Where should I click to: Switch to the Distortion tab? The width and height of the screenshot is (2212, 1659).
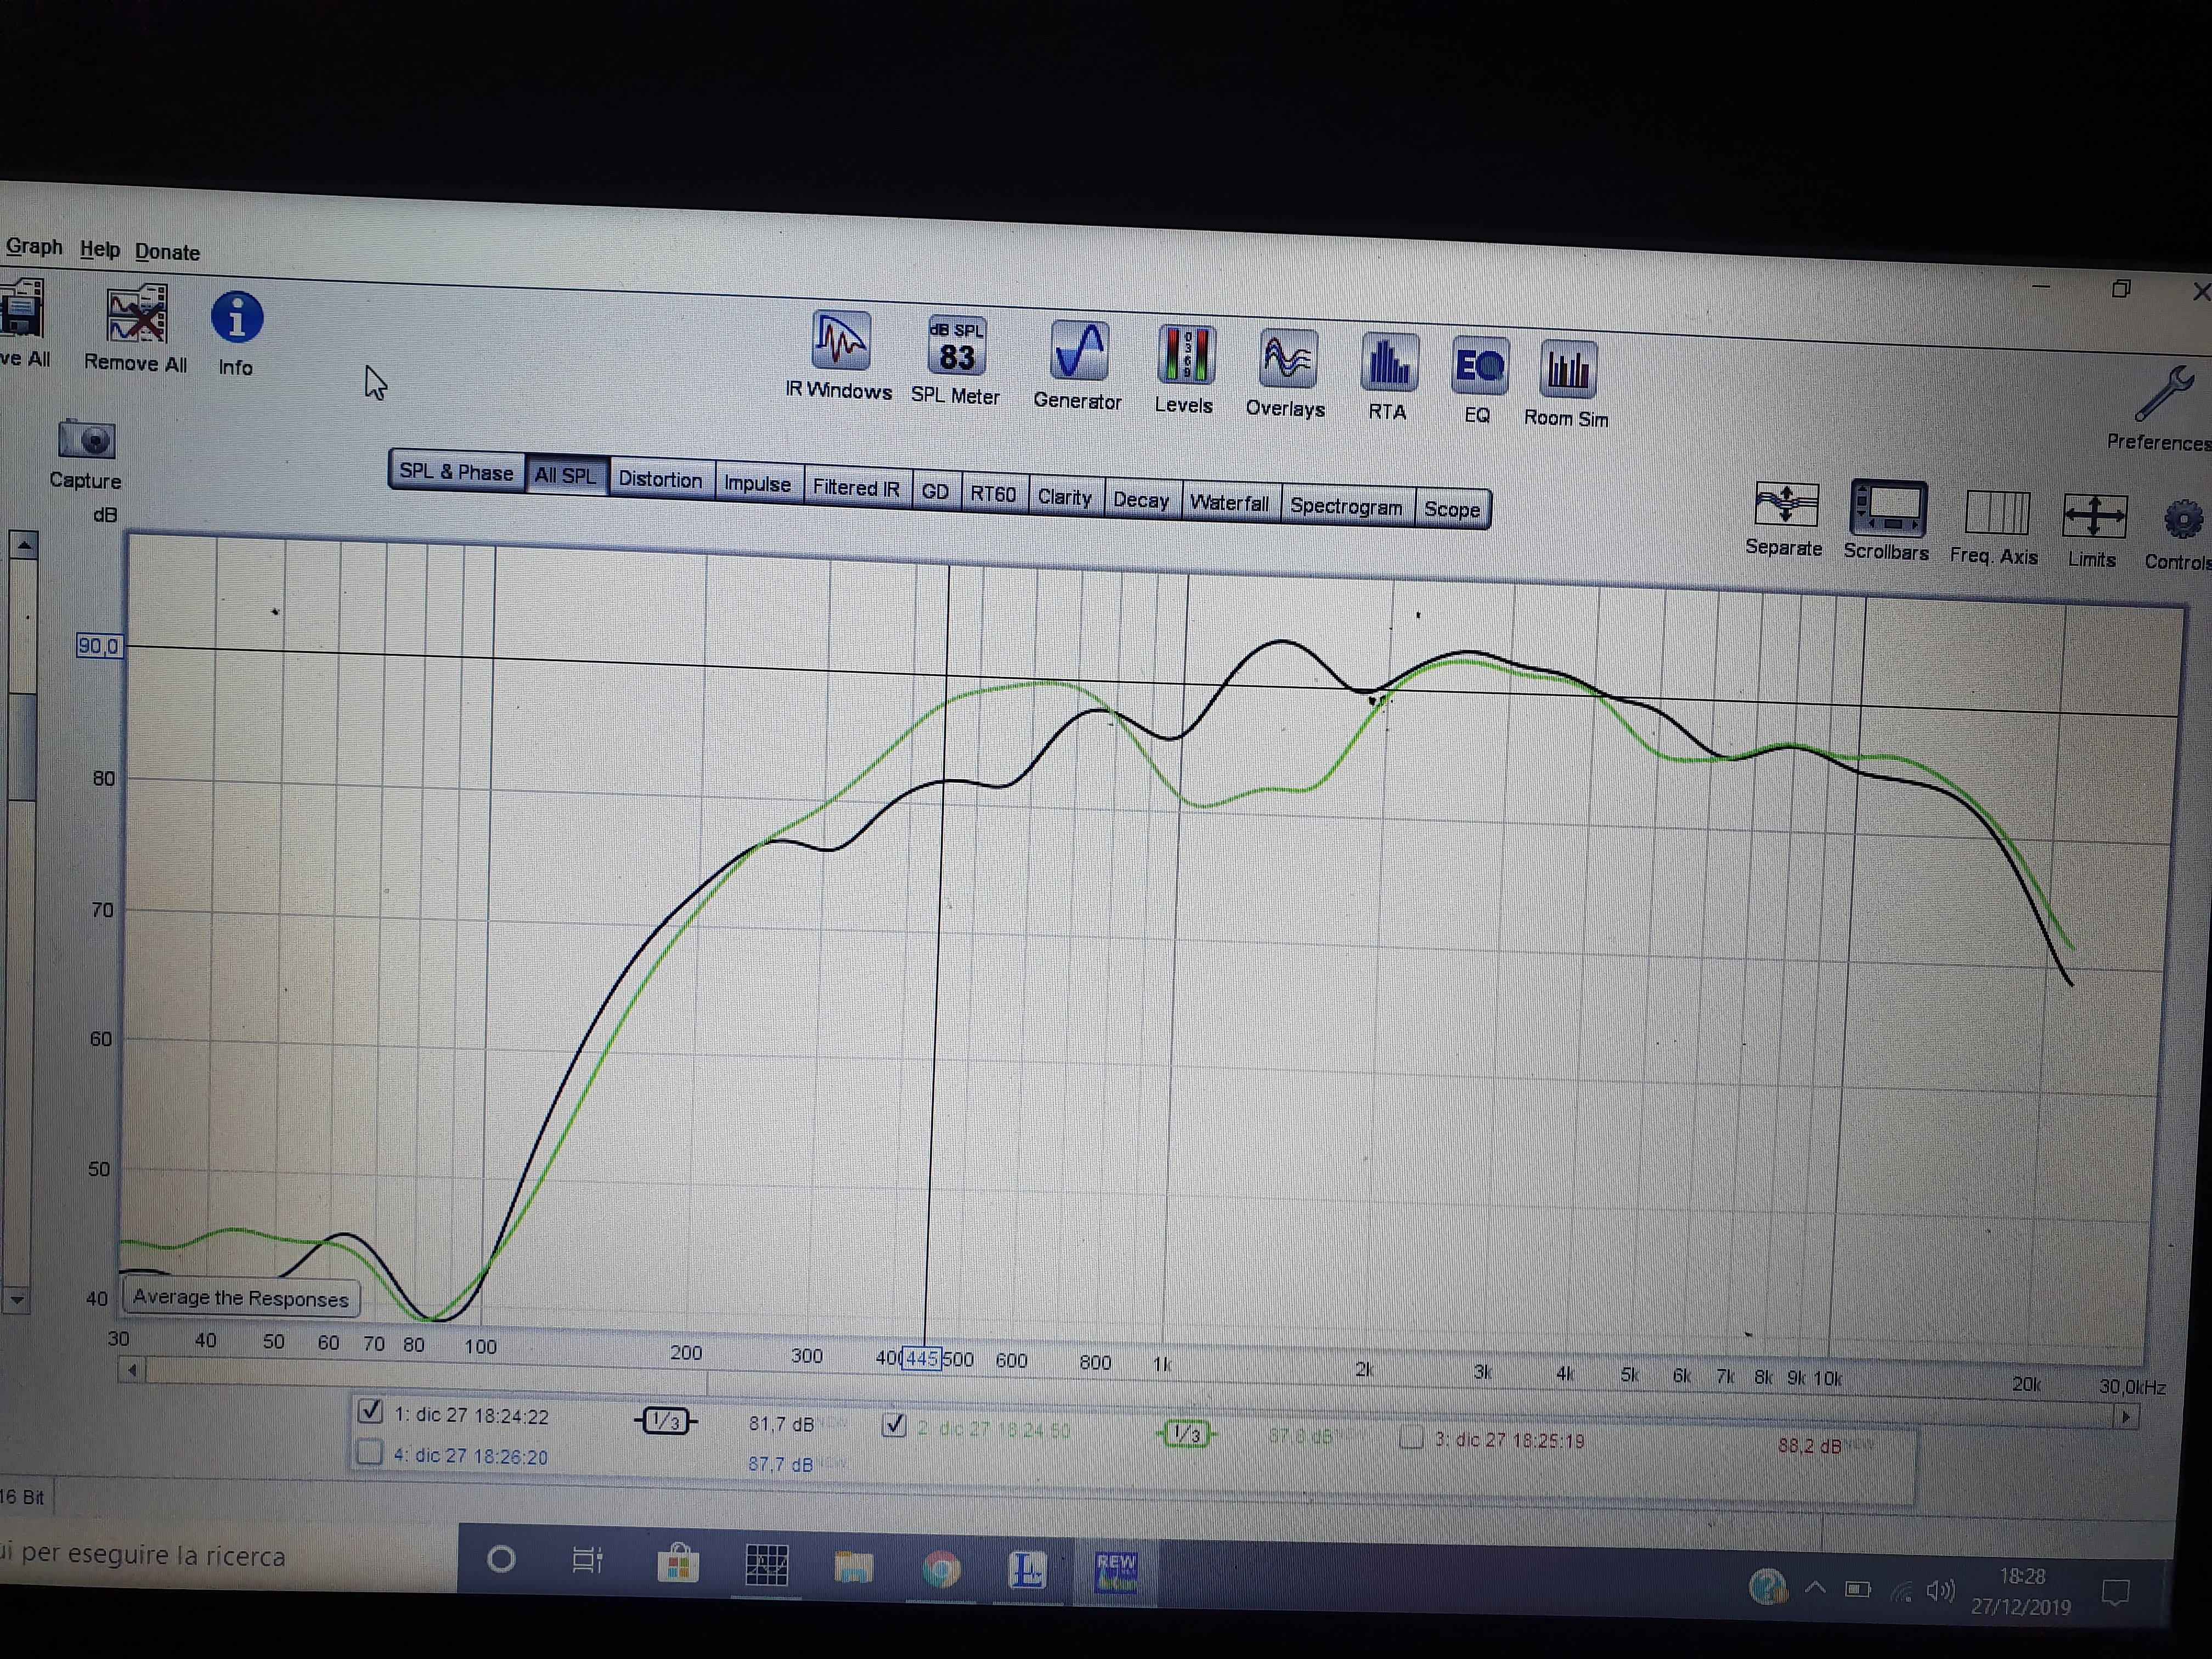(661, 479)
